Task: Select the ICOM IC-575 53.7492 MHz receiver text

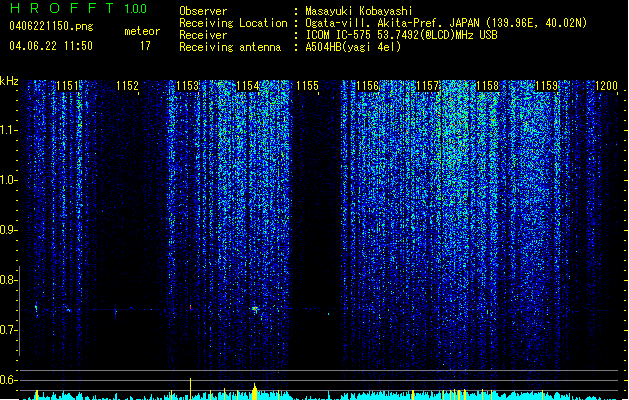Action: pyautogui.click(x=402, y=35)
